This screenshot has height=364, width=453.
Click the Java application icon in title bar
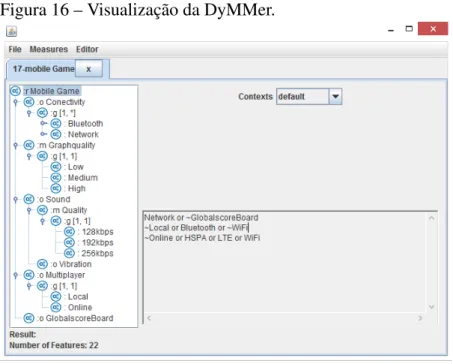pyautogui.click(x=11, y=31)
